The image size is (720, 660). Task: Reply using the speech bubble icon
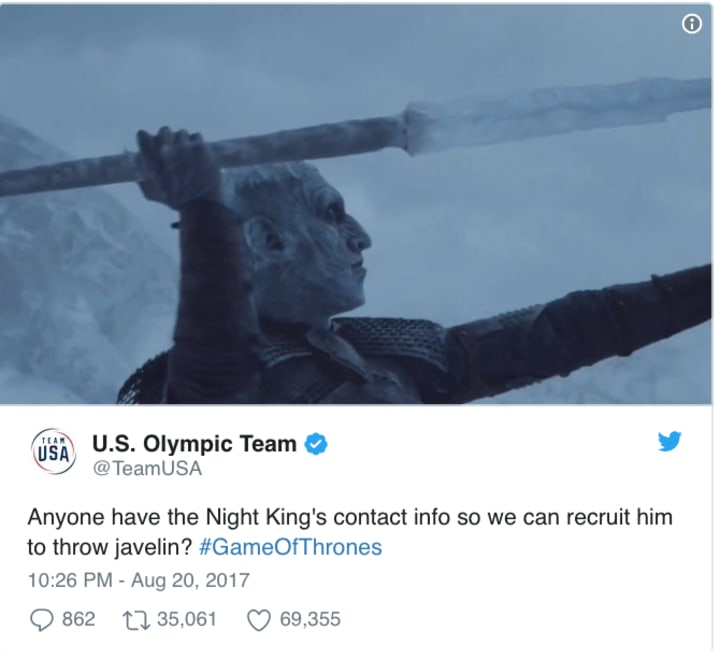point(41,620)
